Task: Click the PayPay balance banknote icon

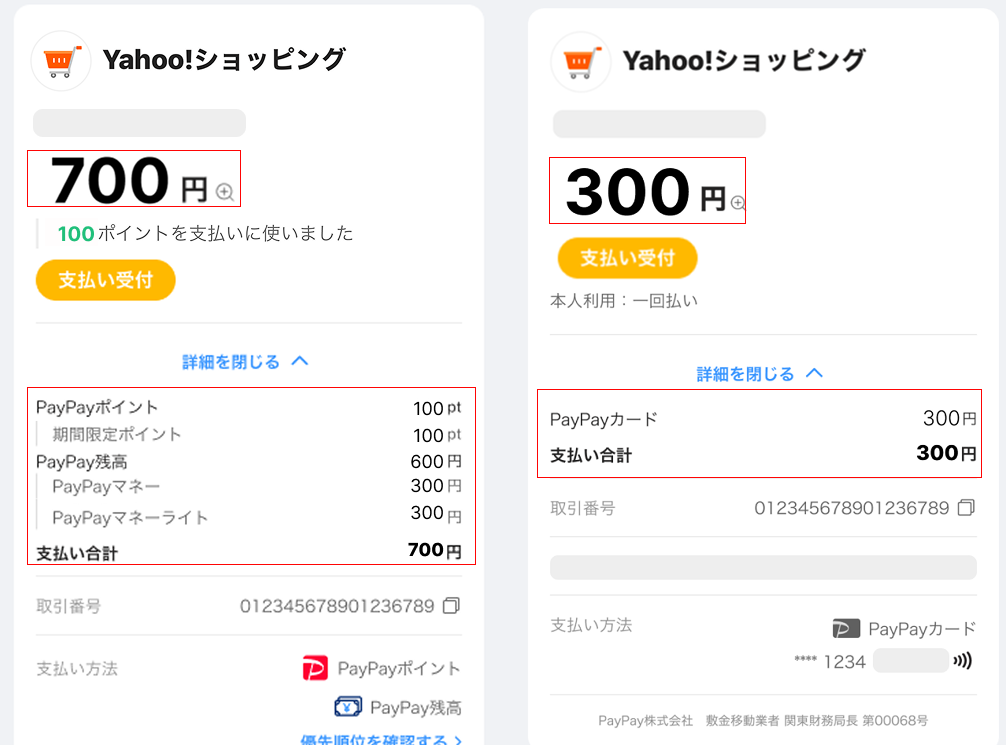Action: pos(348,707)
